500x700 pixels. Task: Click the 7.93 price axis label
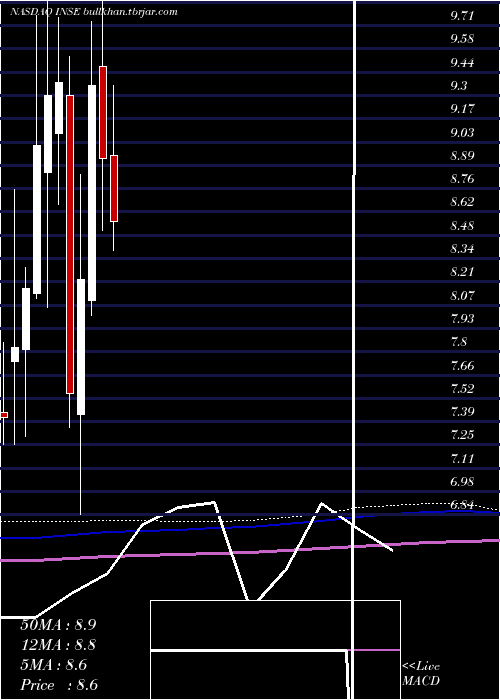pyautogui.click(x=462, y=319)
